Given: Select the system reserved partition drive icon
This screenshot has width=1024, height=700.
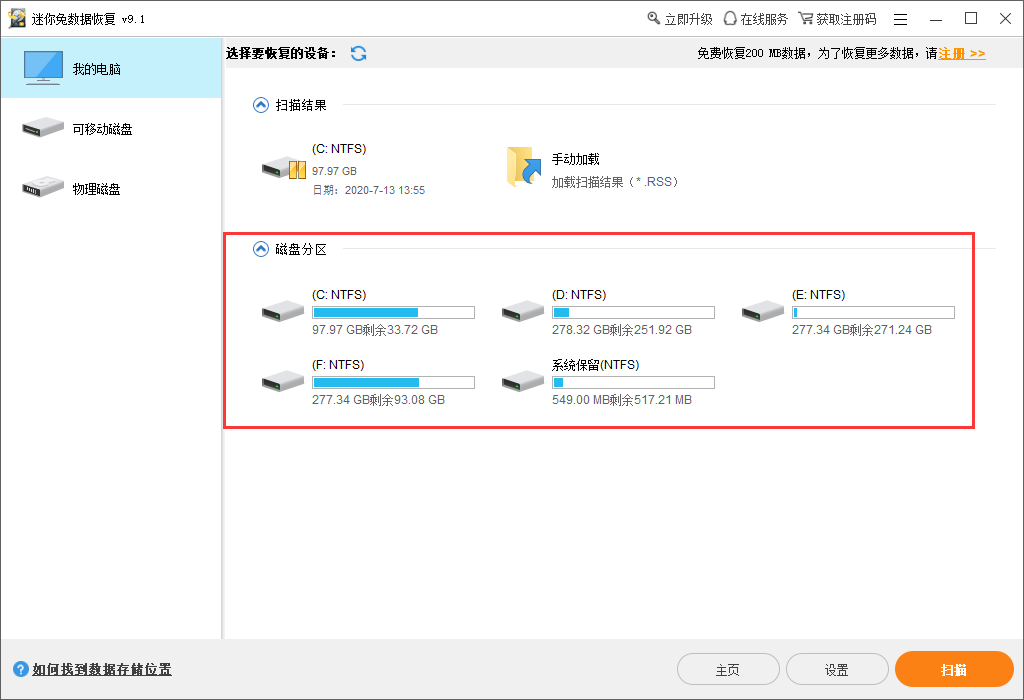Looking at the screenshot, I should [x=522, y=381].
